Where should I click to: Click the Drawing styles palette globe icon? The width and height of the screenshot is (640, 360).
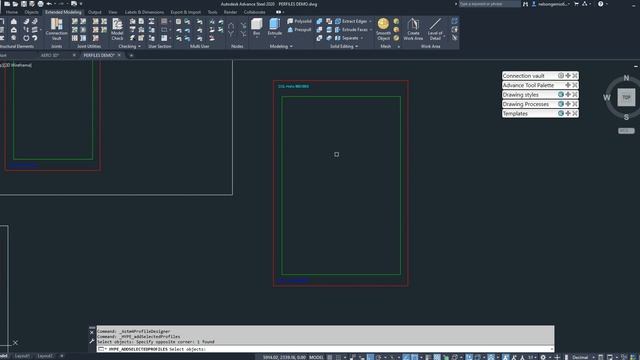561,94
